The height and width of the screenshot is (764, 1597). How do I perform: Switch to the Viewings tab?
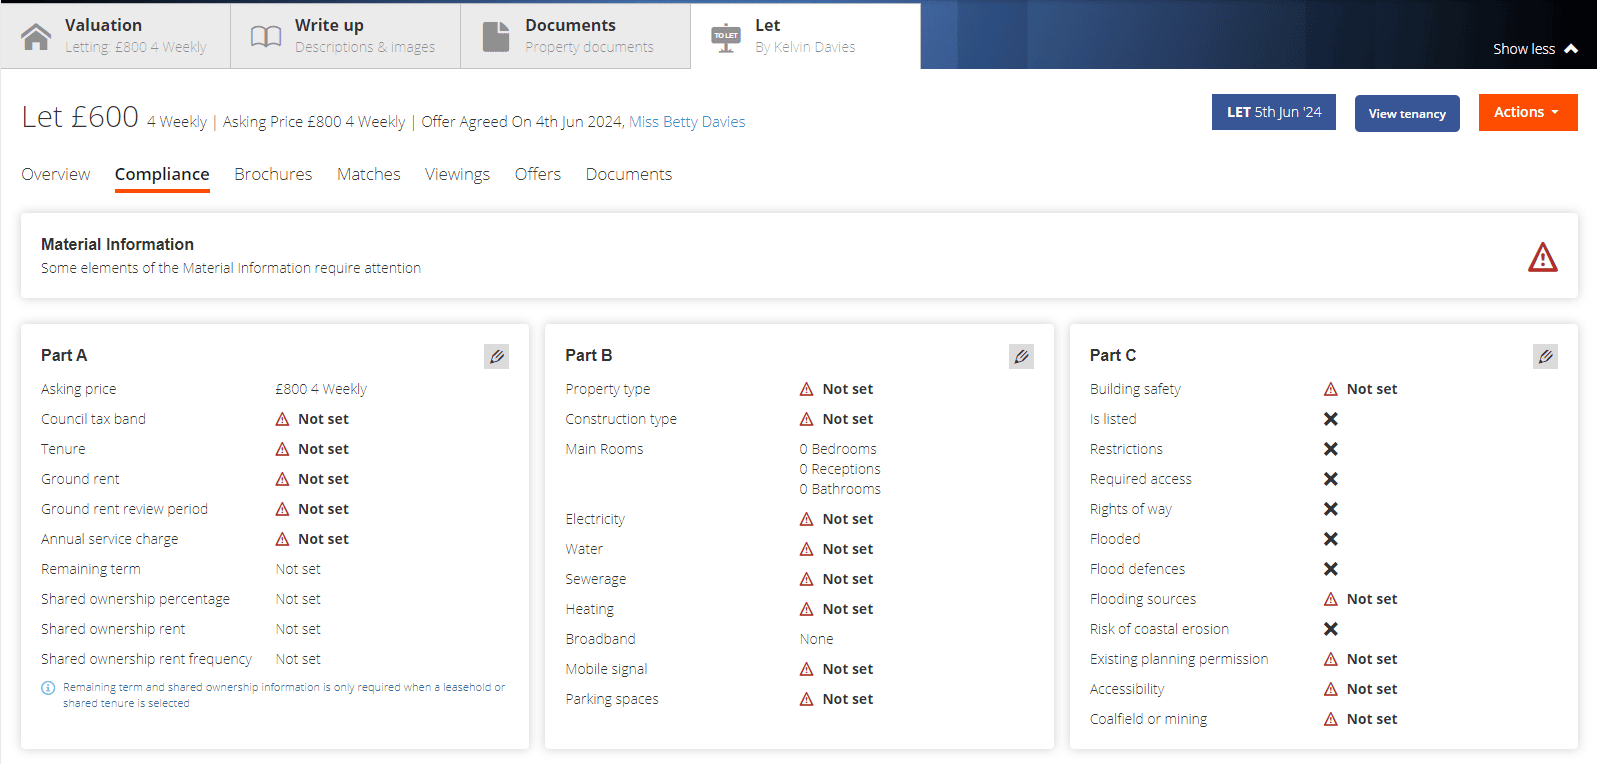457,174
